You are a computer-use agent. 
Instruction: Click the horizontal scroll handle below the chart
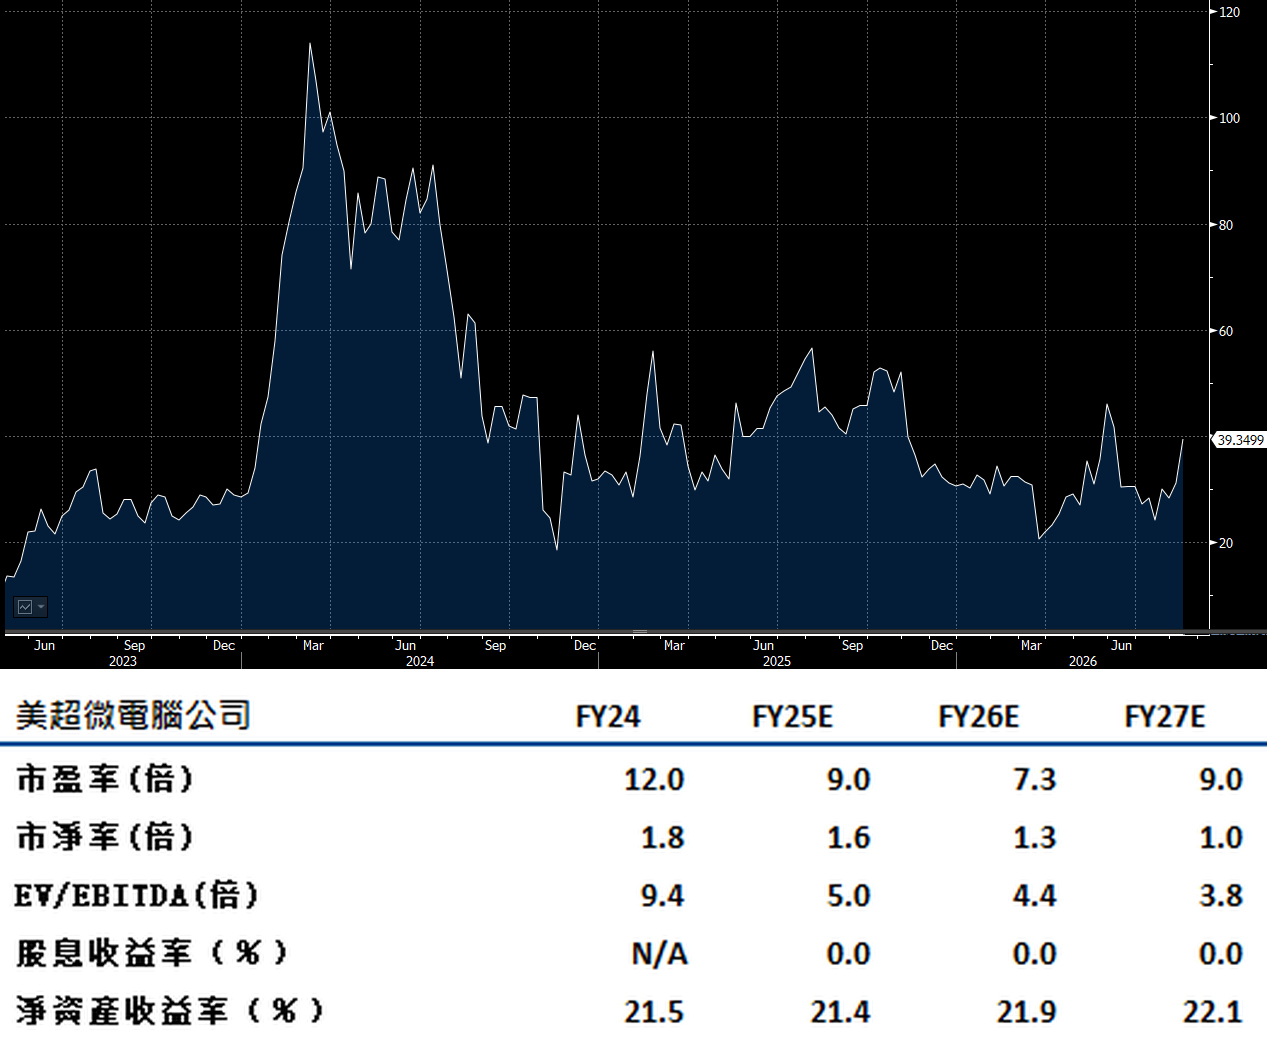640,632
